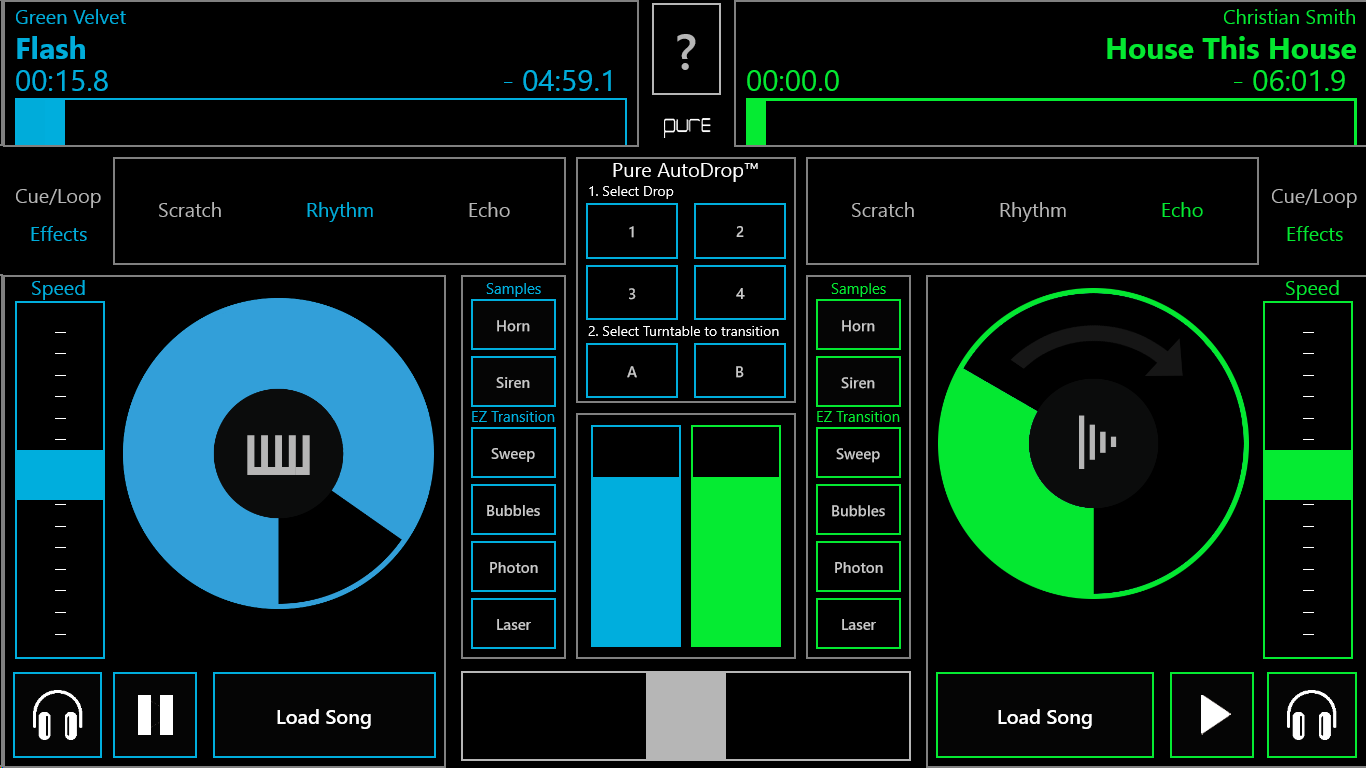The height and width of the screenshot is (768, 1366).
Task: Click the left deck blue Speed slider handle
Action: (60, 475)
